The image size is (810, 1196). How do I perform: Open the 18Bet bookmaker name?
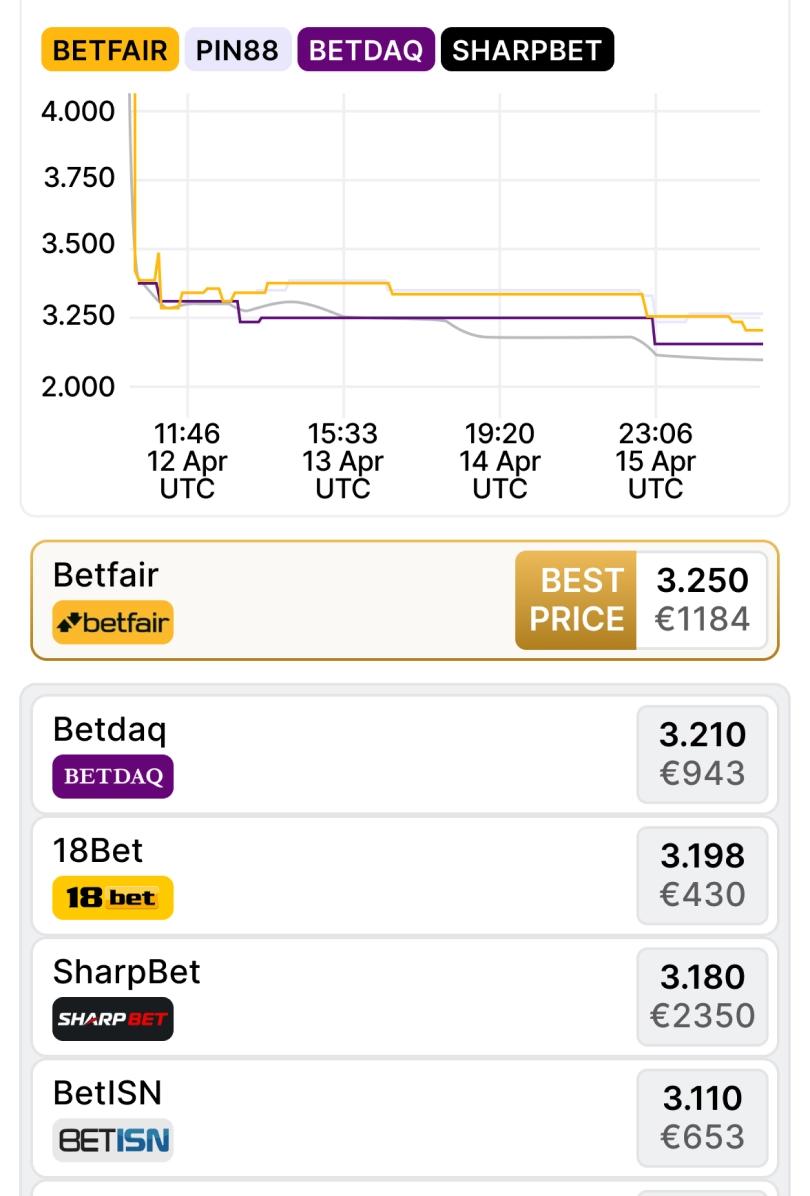(x=98, y=850)
